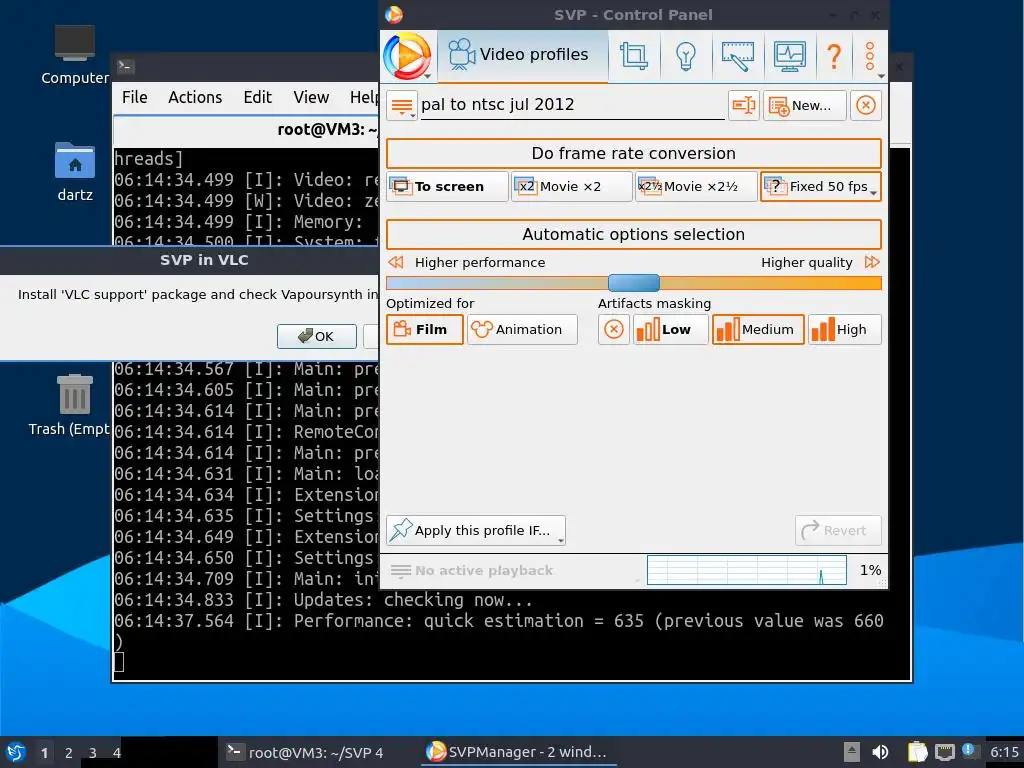The height and width of the screenshot is (768, 1024).
Task: Open the Computer desktop icon
Action: click(74, 55)
